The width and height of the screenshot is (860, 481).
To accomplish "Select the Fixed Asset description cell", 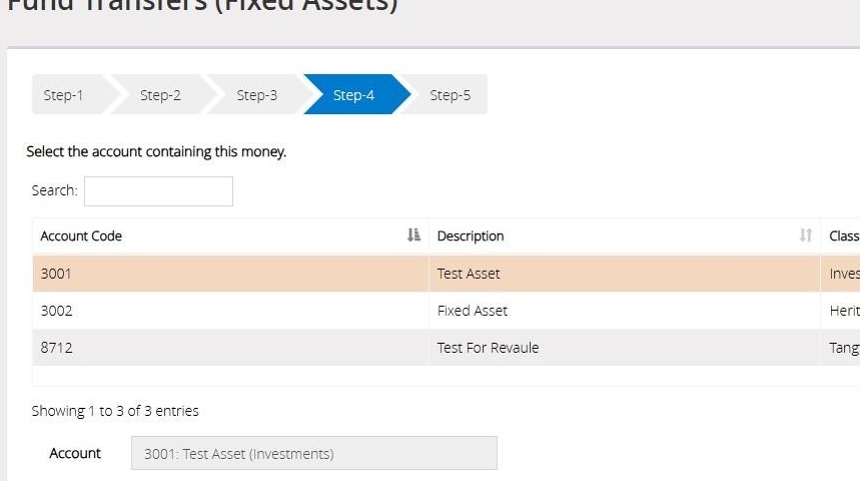I will [472, 311].
